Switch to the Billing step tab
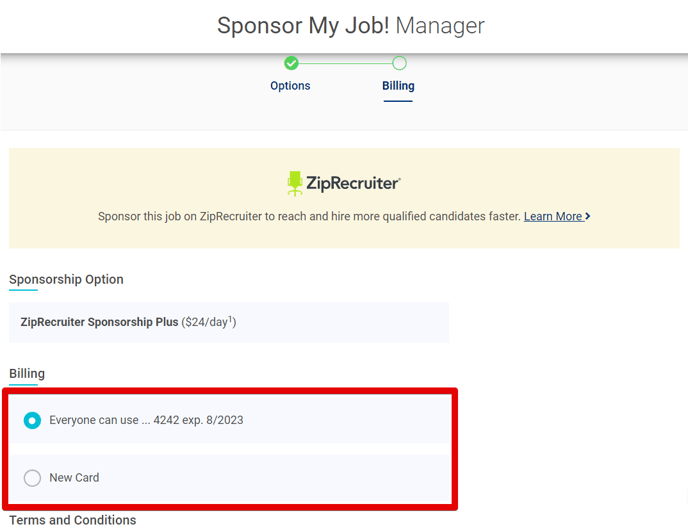This screenshot has width=688, height=529. pyautogui.click(x=398, y=86)
